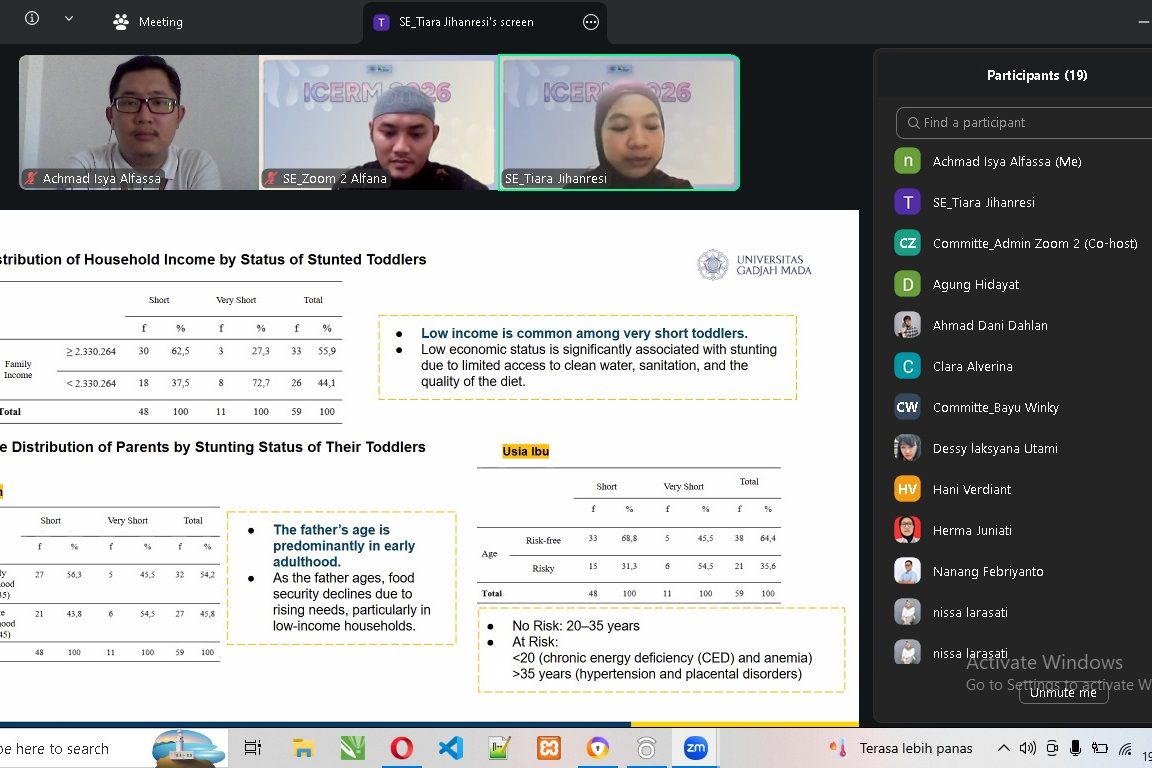Click the CW avatar of Committe_Bayu Winky
Screen dimensions: 1152x768
tap(907, 407)
